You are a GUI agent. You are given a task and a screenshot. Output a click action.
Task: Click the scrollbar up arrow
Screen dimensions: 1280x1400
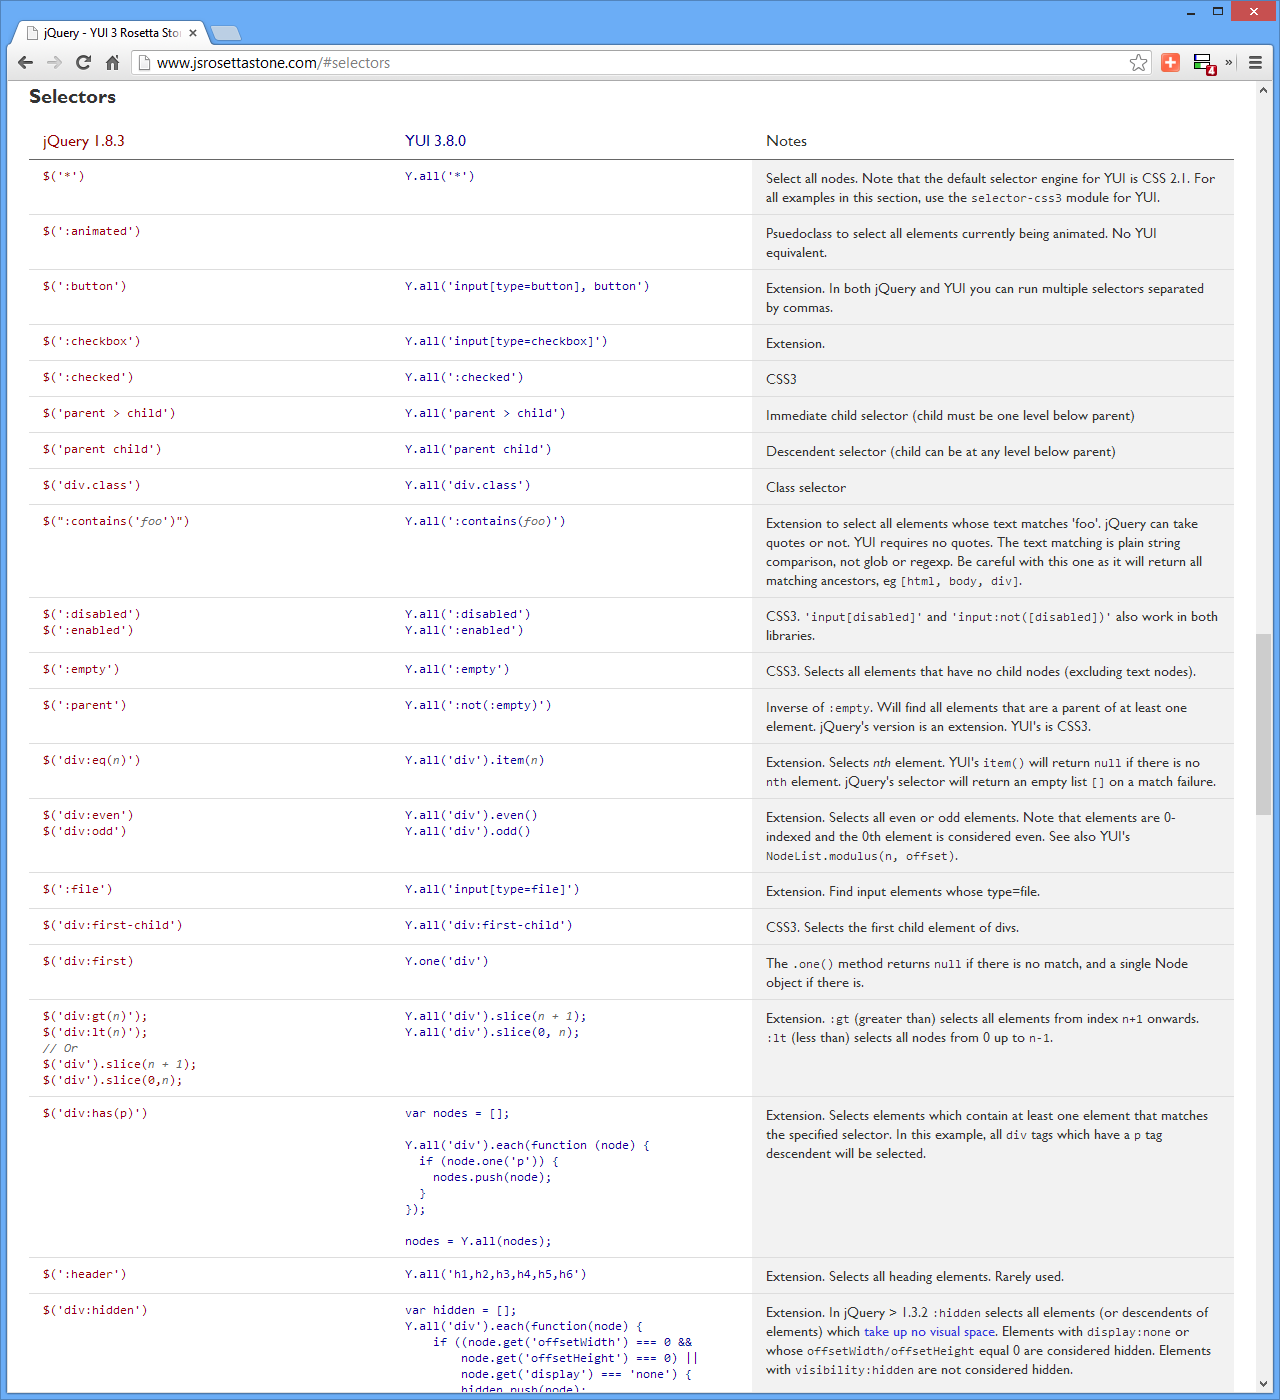(x=1264, y=90)
